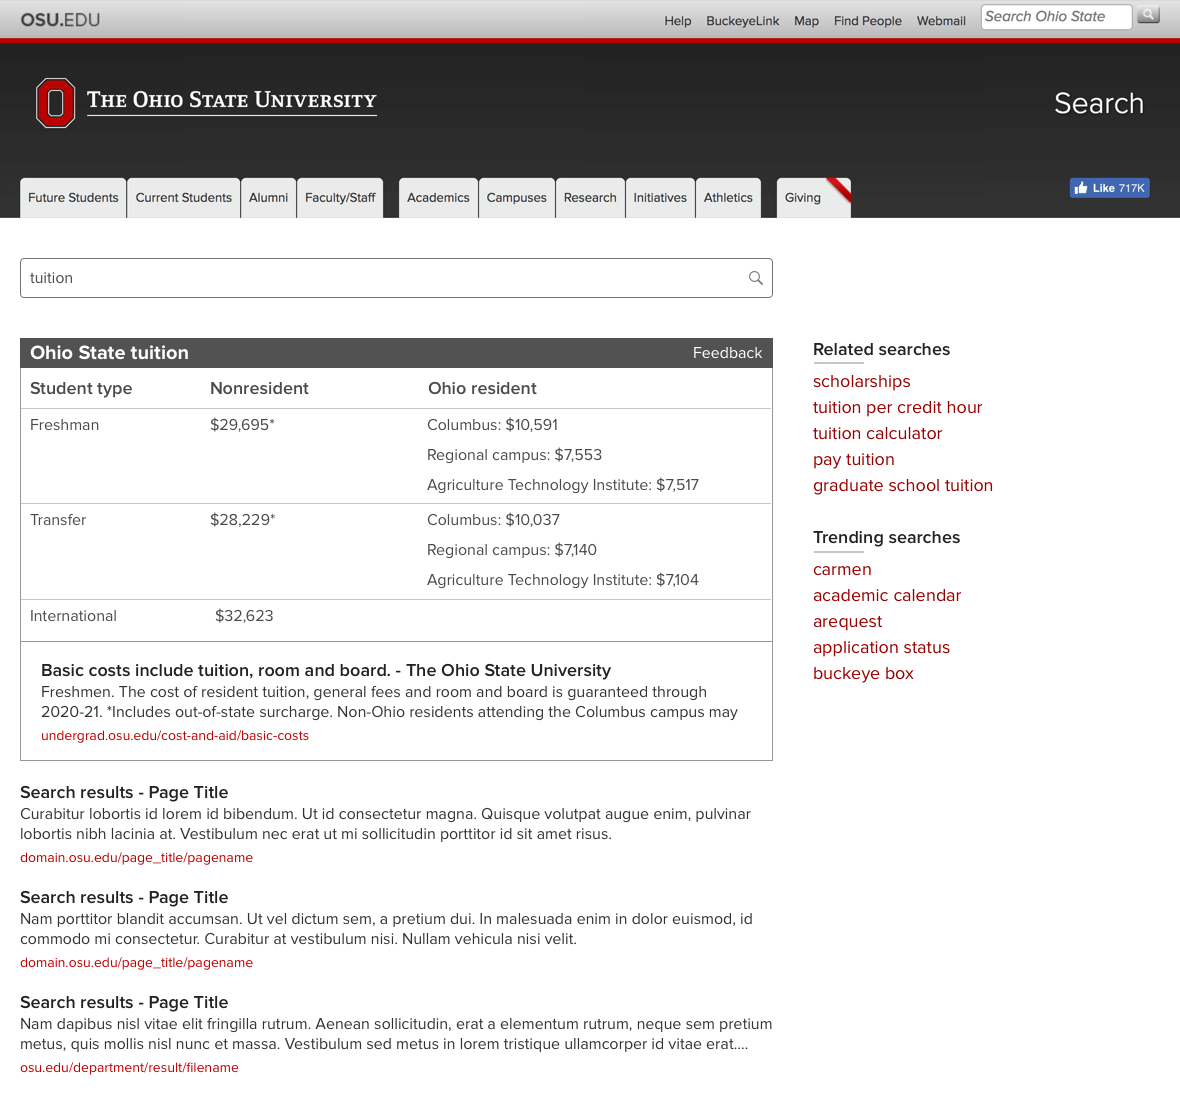The width and height of the screenshot is (1180, 1100).
Task: Select the Athletics tab
Action: (728, 198)
